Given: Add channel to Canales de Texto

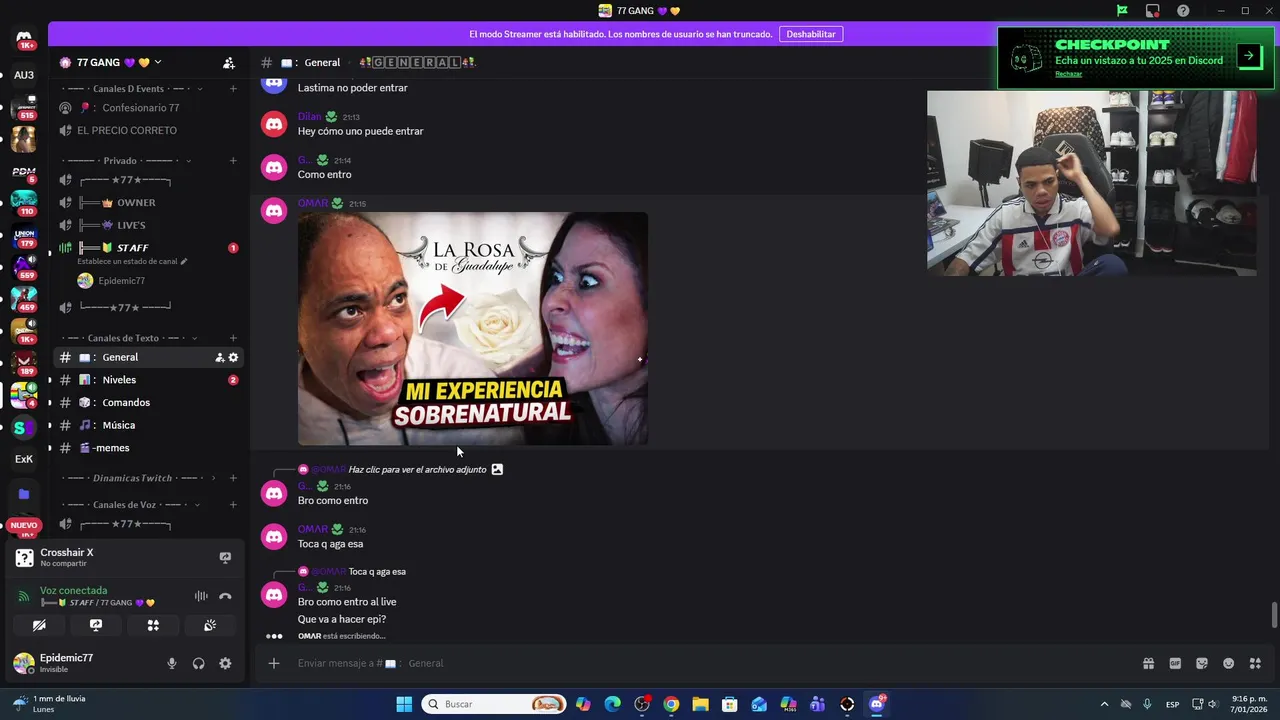Looking at the screenshot, I should [233, 338].
